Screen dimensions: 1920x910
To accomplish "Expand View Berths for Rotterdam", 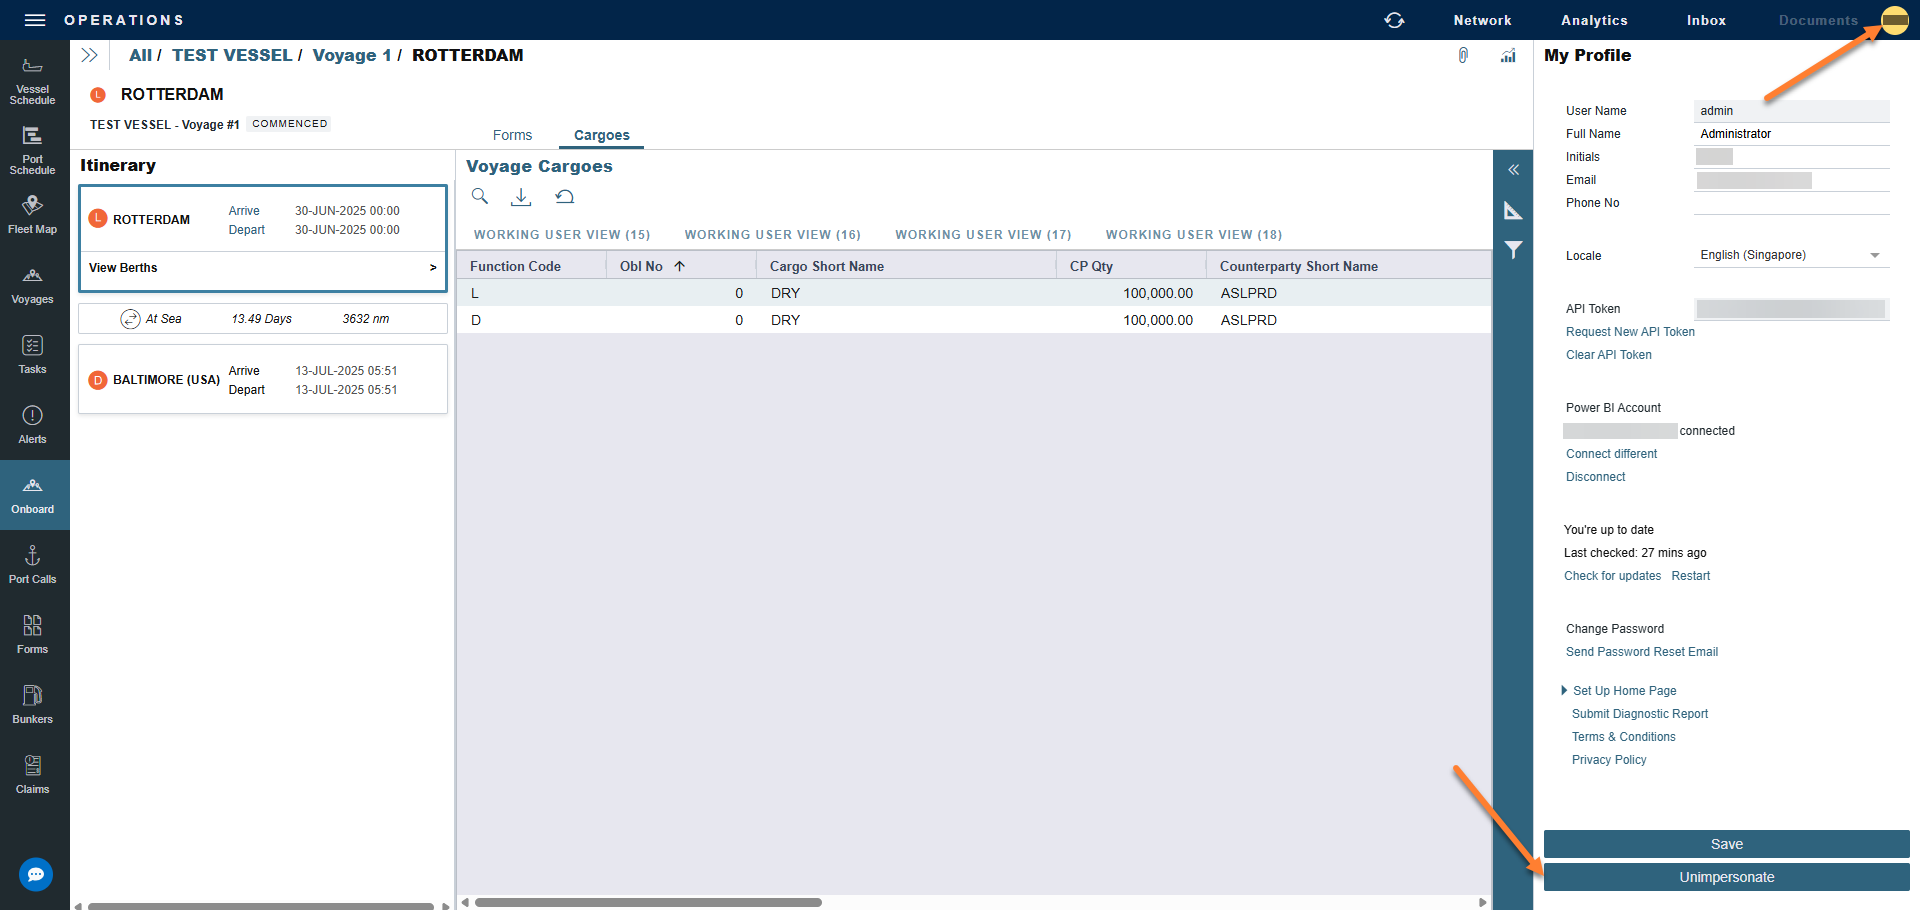I will coord(263,268).
